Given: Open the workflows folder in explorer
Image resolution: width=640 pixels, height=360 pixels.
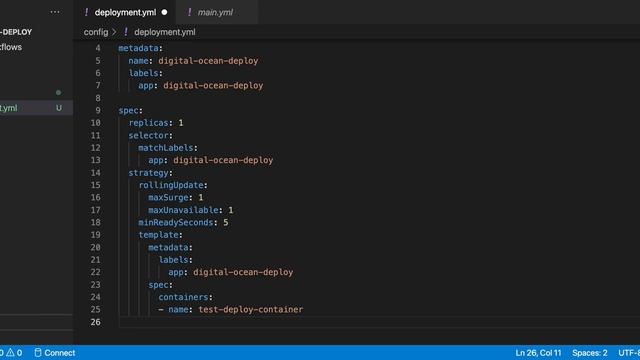Looking at the screenshot, I should click(x=11, y=47).
